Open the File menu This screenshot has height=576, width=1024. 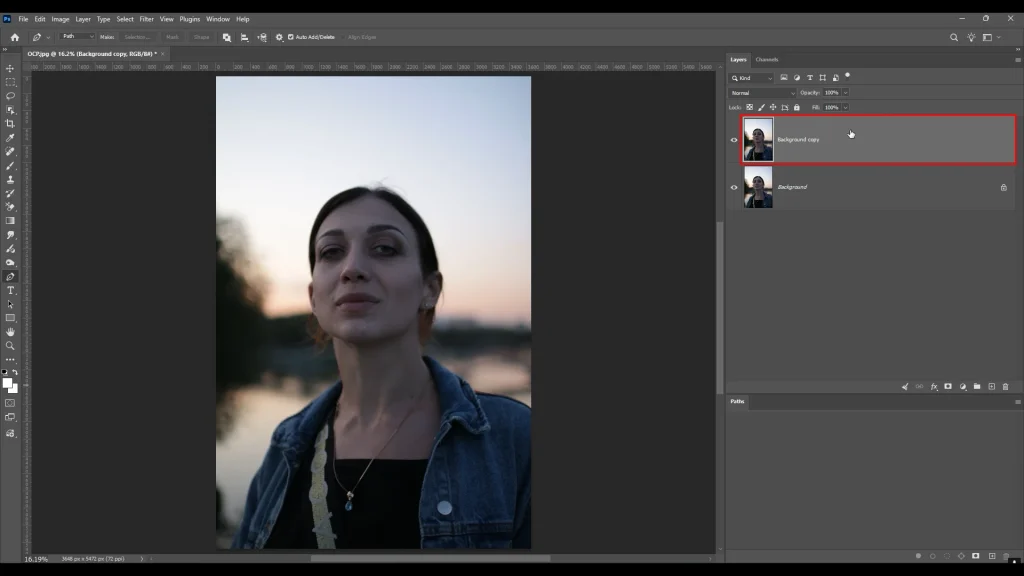(x=23, y=19)
